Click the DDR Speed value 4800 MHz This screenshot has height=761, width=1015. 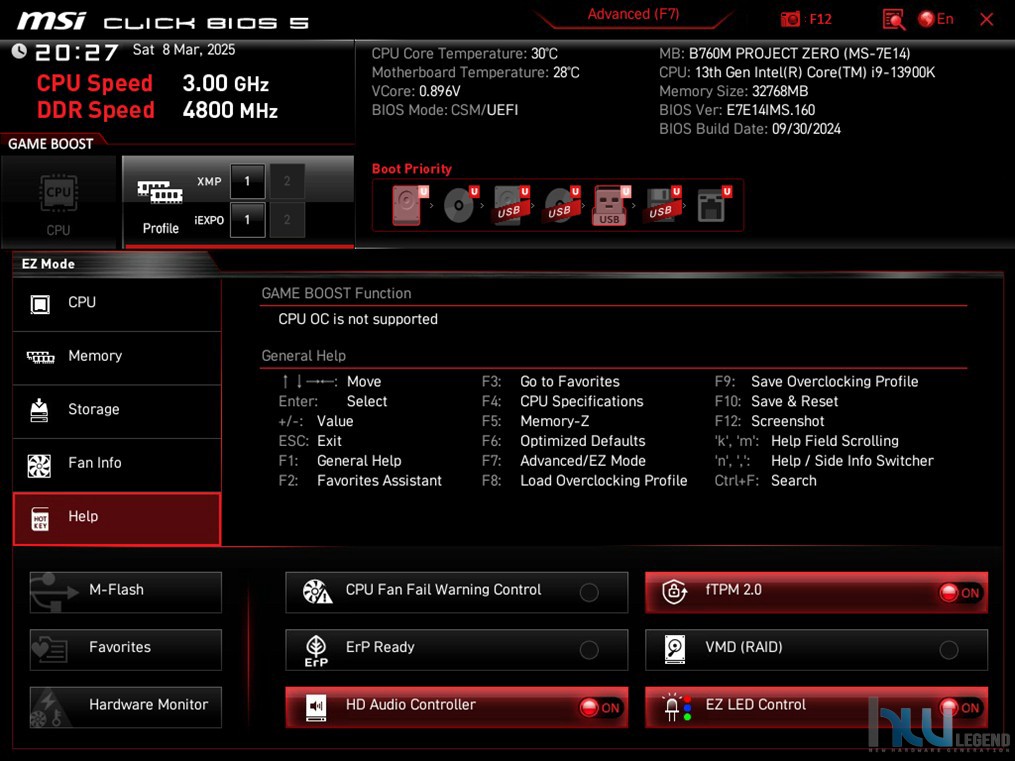[230, 110]
